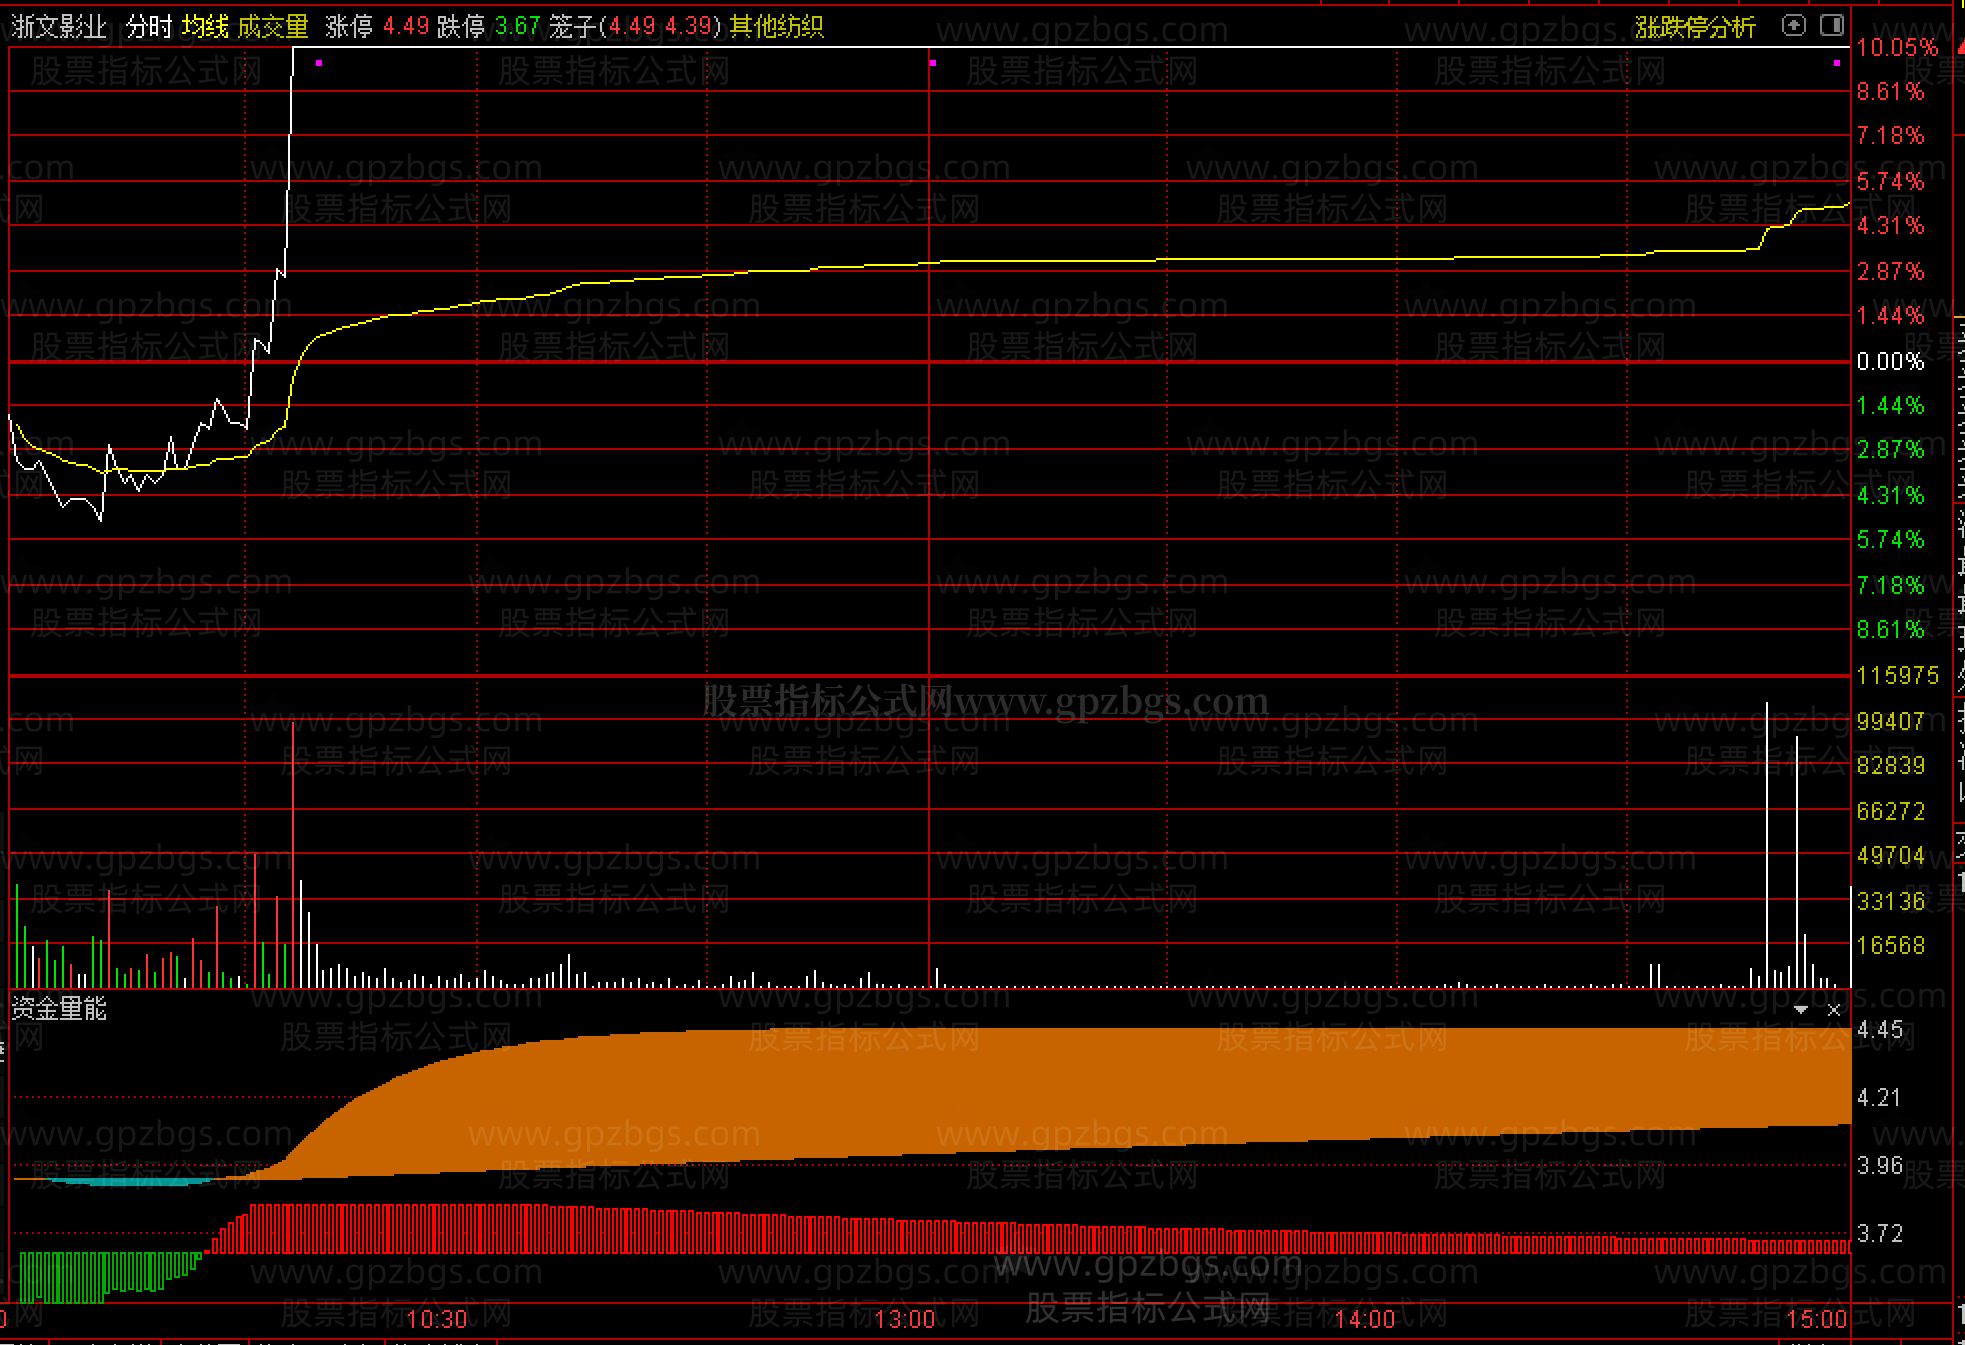Click the 均线 legend label
1965x1345 pixels.
point(205,27)
